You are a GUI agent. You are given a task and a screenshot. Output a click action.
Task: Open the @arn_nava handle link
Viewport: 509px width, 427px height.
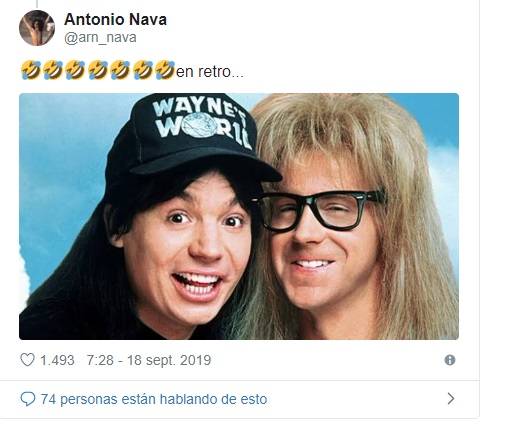(x=100, y=38)
